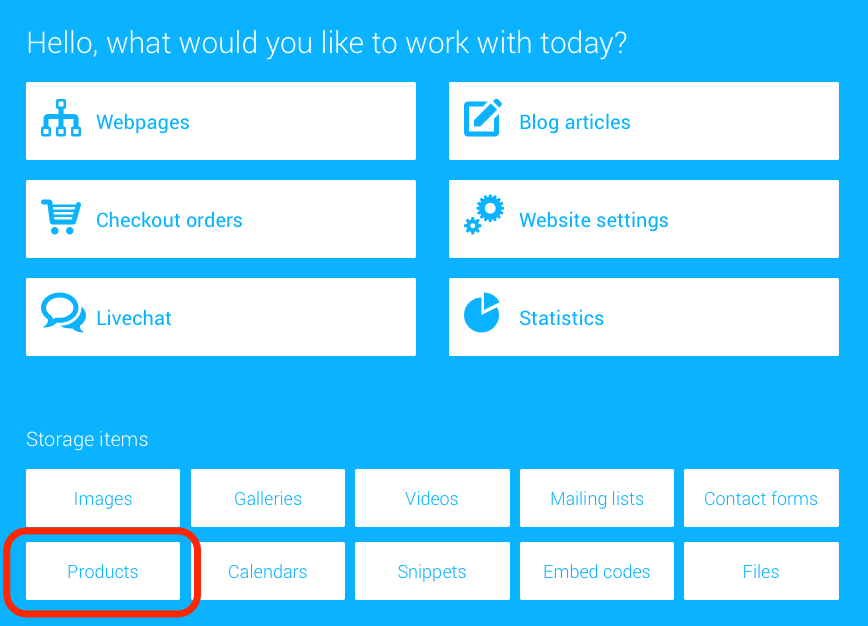This screenshot has width=868, height=626.
Task: Go to Blog articles
Action: pyautogui.click(x=644, y=121)
